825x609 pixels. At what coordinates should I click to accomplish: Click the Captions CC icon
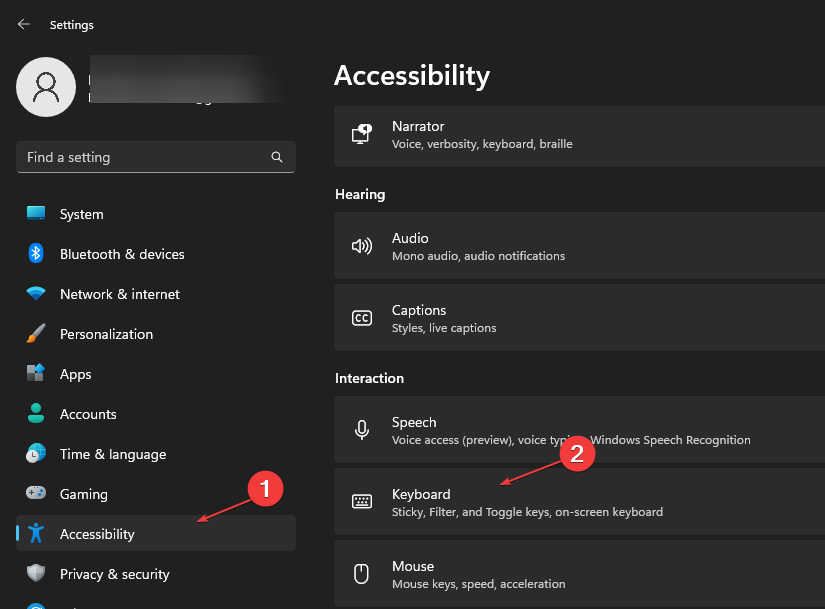pos(362,318)
